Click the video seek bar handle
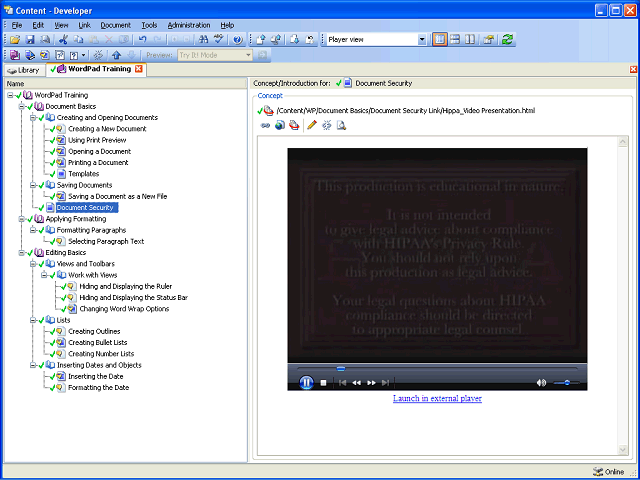This screenshot has width=640, height=480. pos(340,369)
